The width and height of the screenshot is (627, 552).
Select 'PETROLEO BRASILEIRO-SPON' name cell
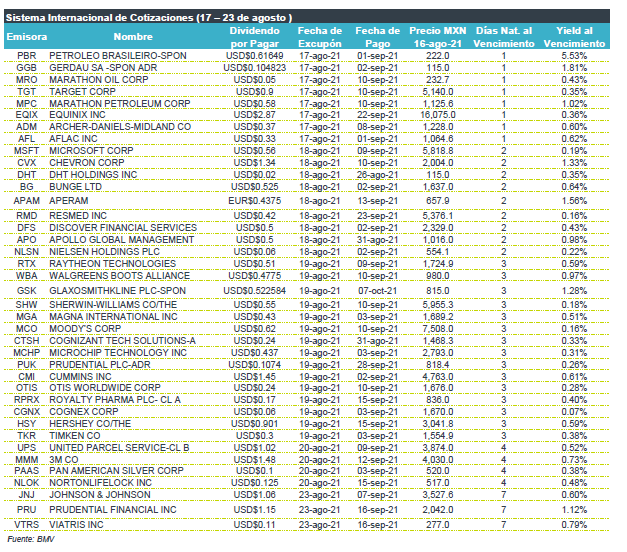tap(118, 56)
